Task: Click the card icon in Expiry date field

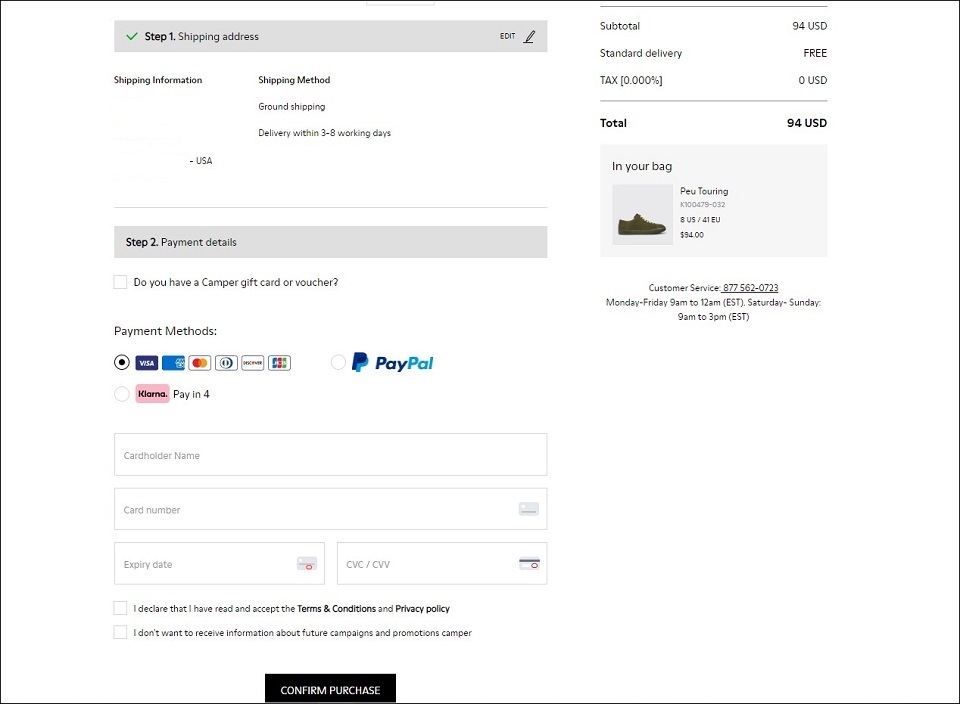Action: coord(307,563)
